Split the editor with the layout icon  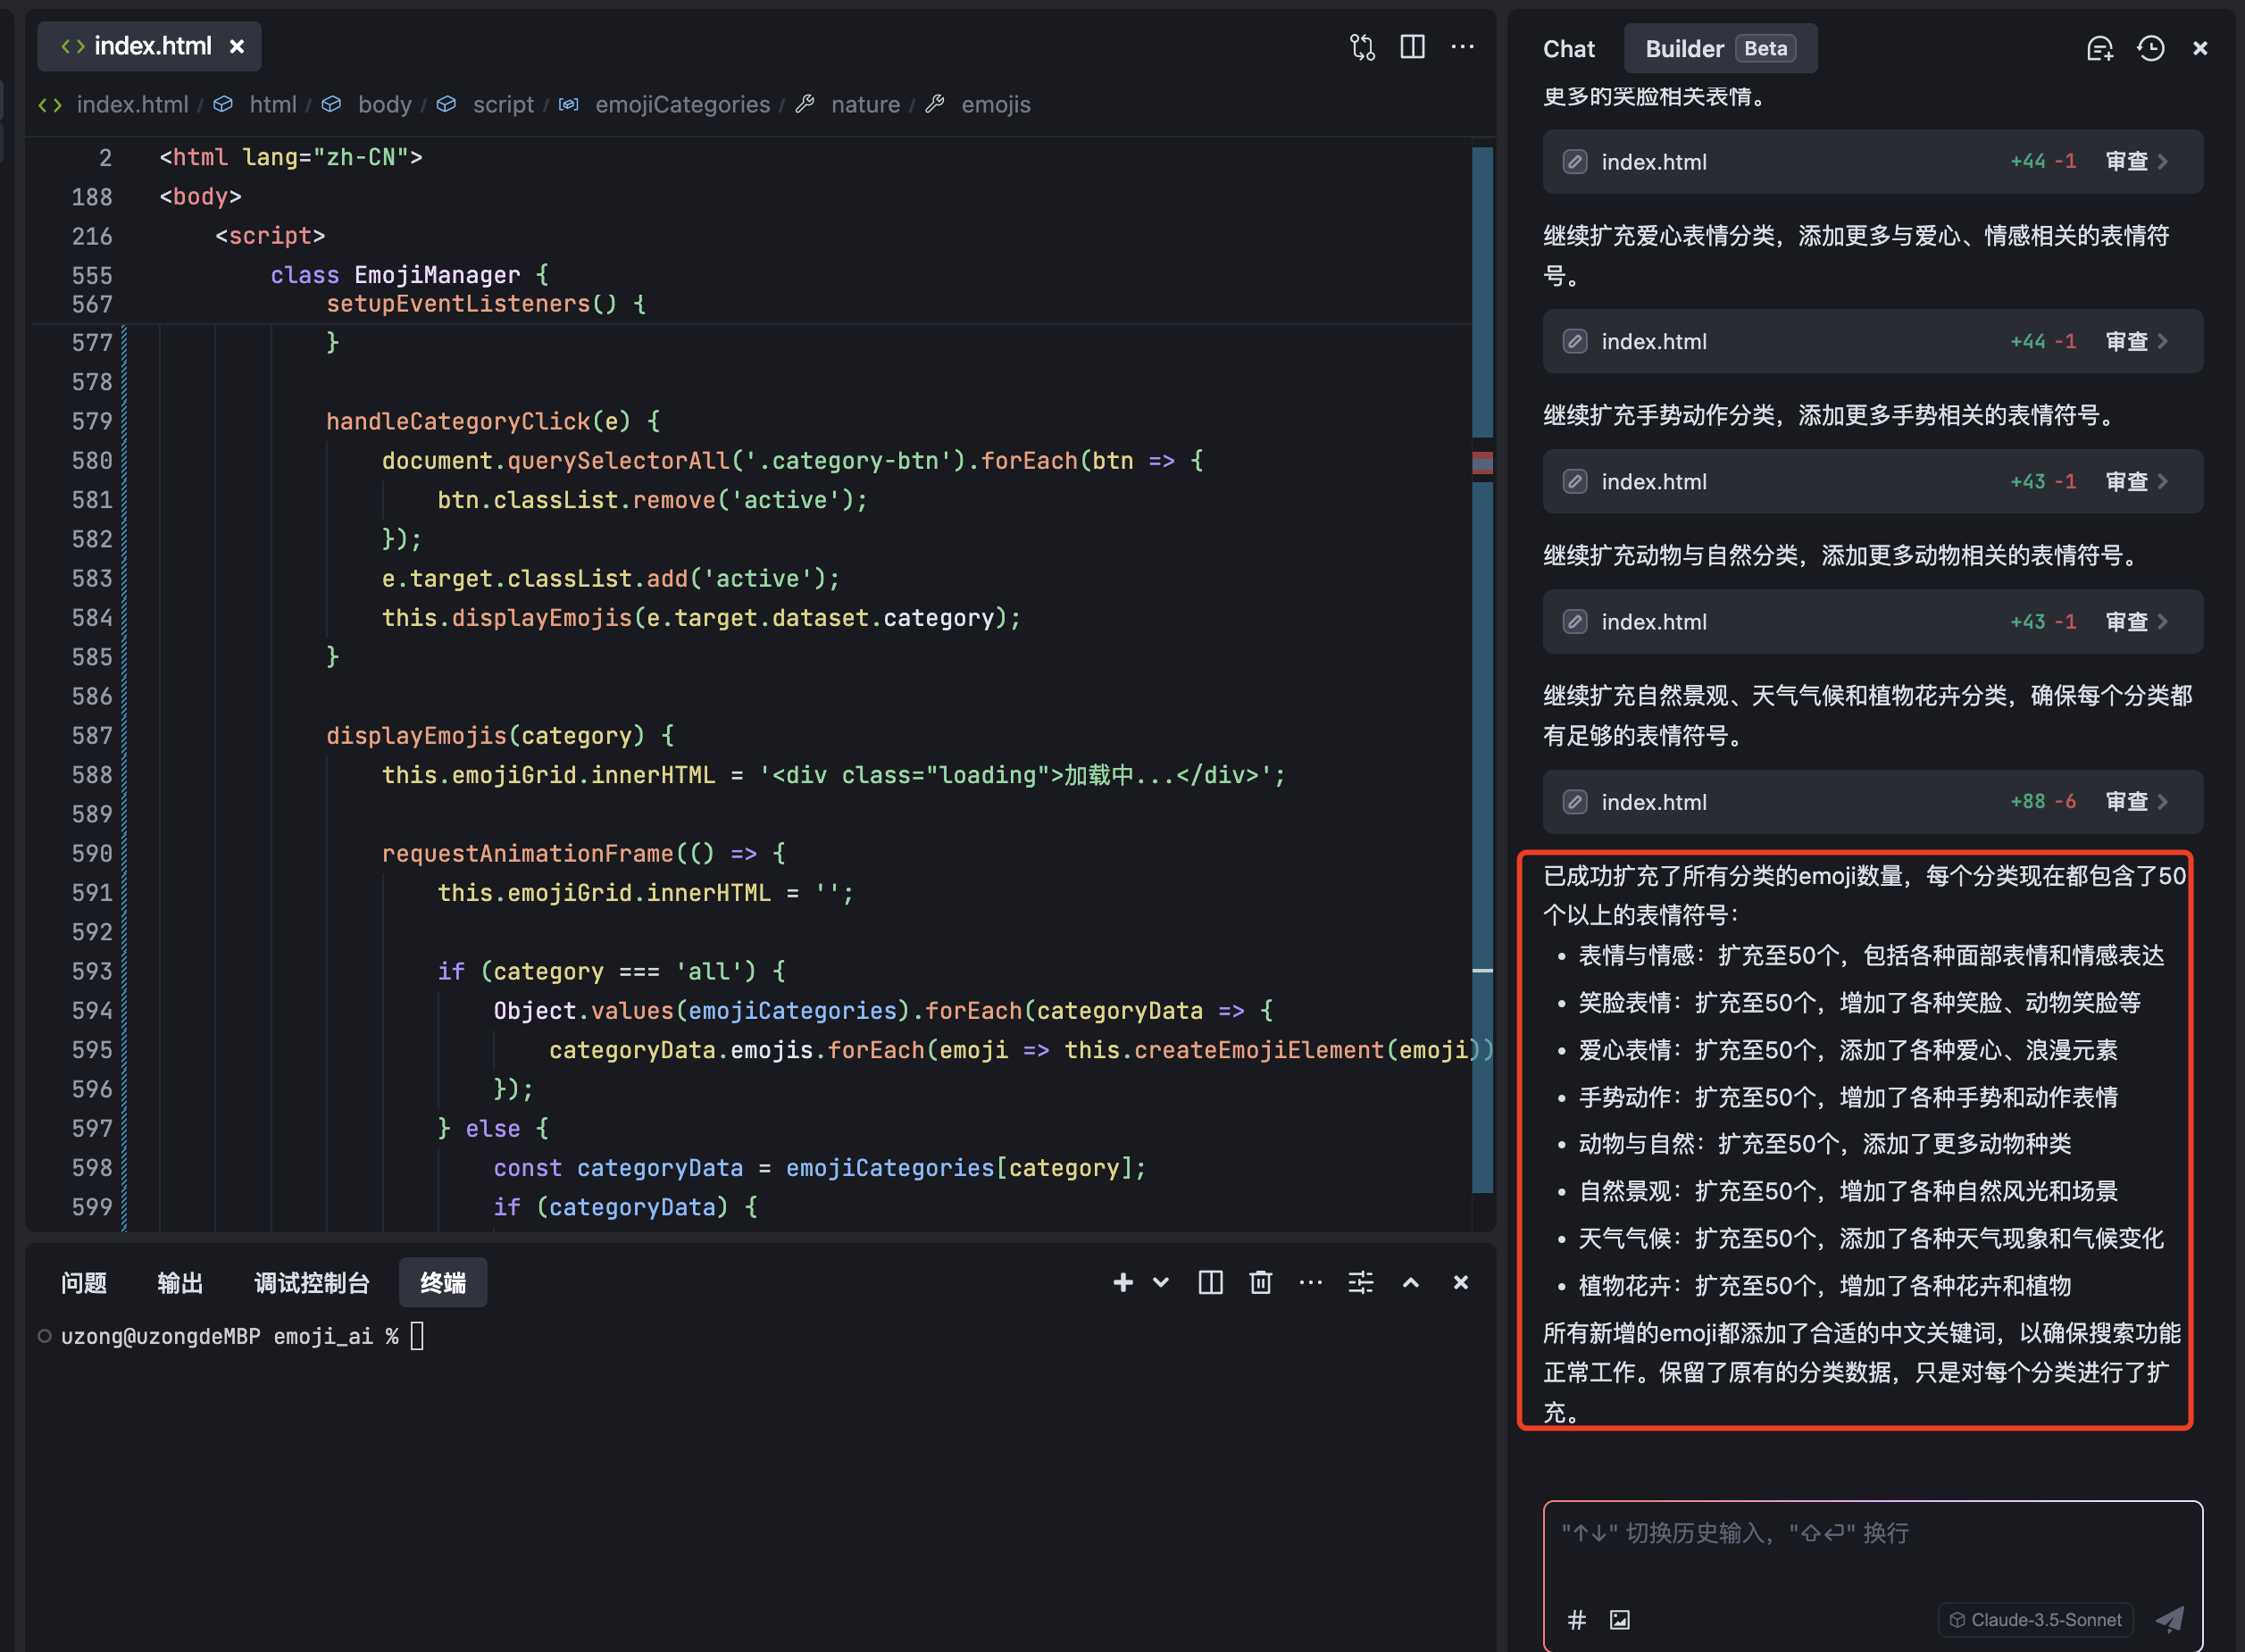1412,47
